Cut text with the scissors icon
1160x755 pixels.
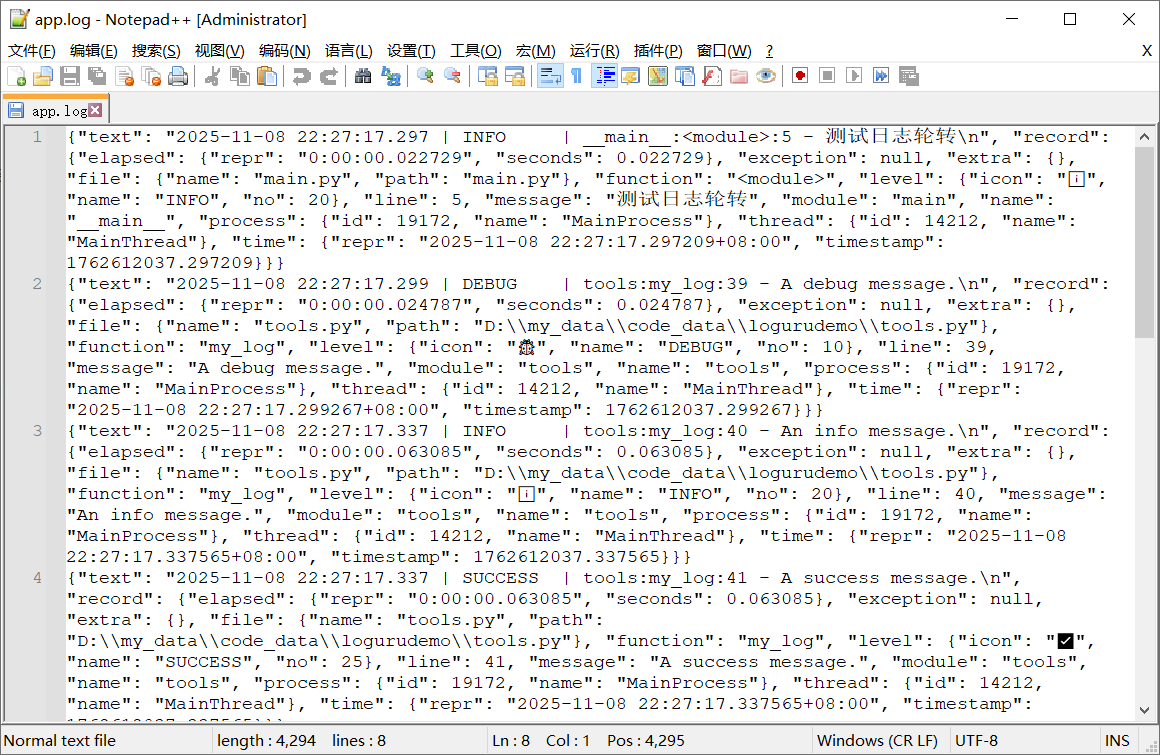point(211,75)
